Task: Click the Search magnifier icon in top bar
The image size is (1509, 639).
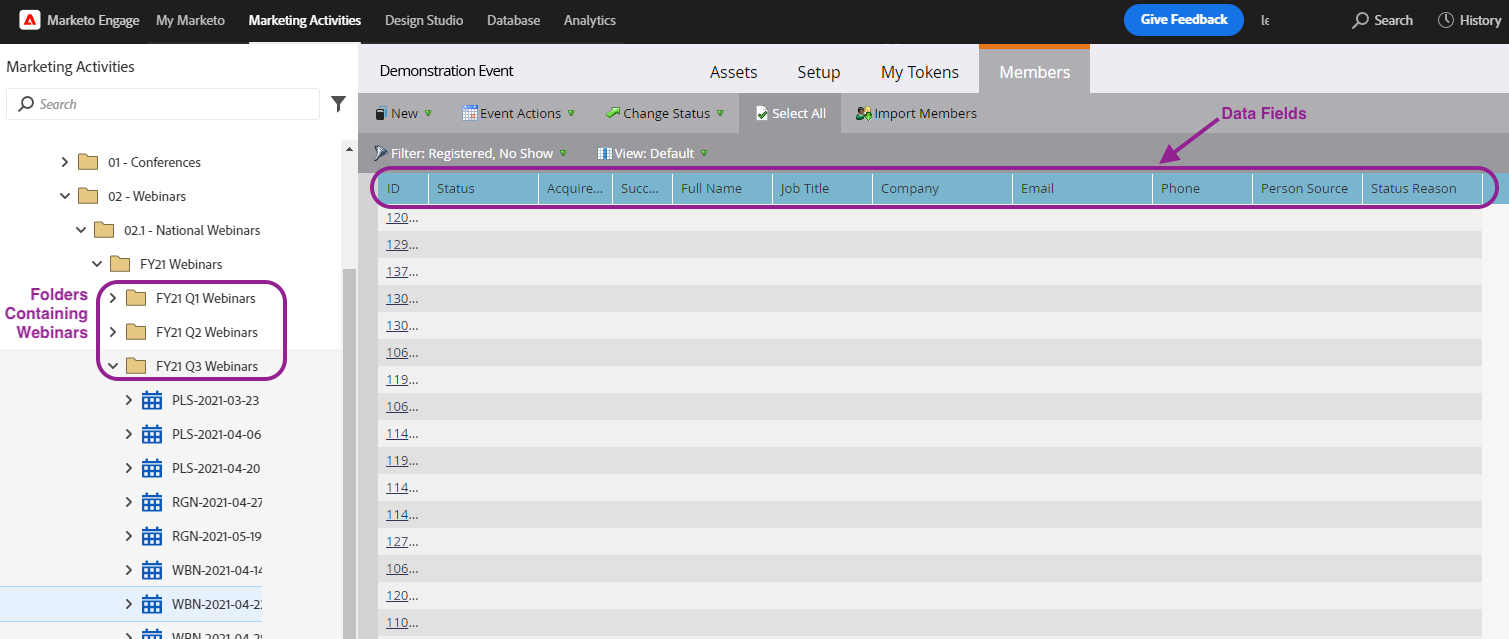Action: (1360, 20)
